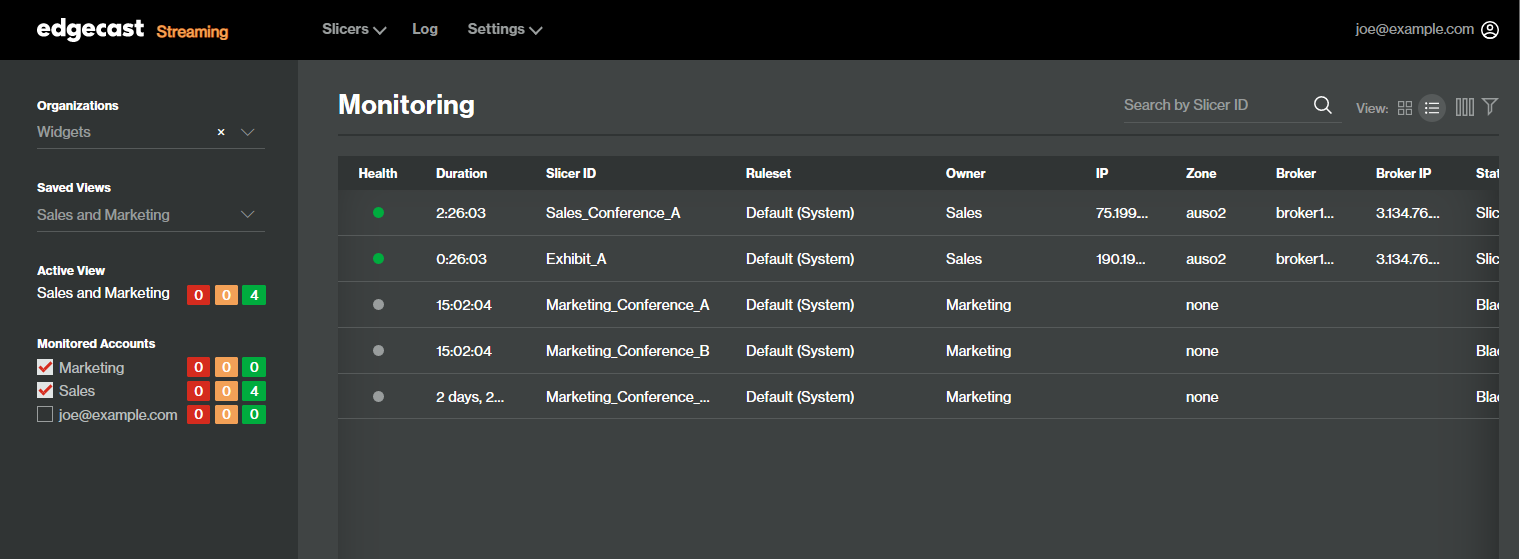This screenshot has height=559, width=1520.
Task: Uncheck the Sales monitored account
Action: (x=45, y=390)
